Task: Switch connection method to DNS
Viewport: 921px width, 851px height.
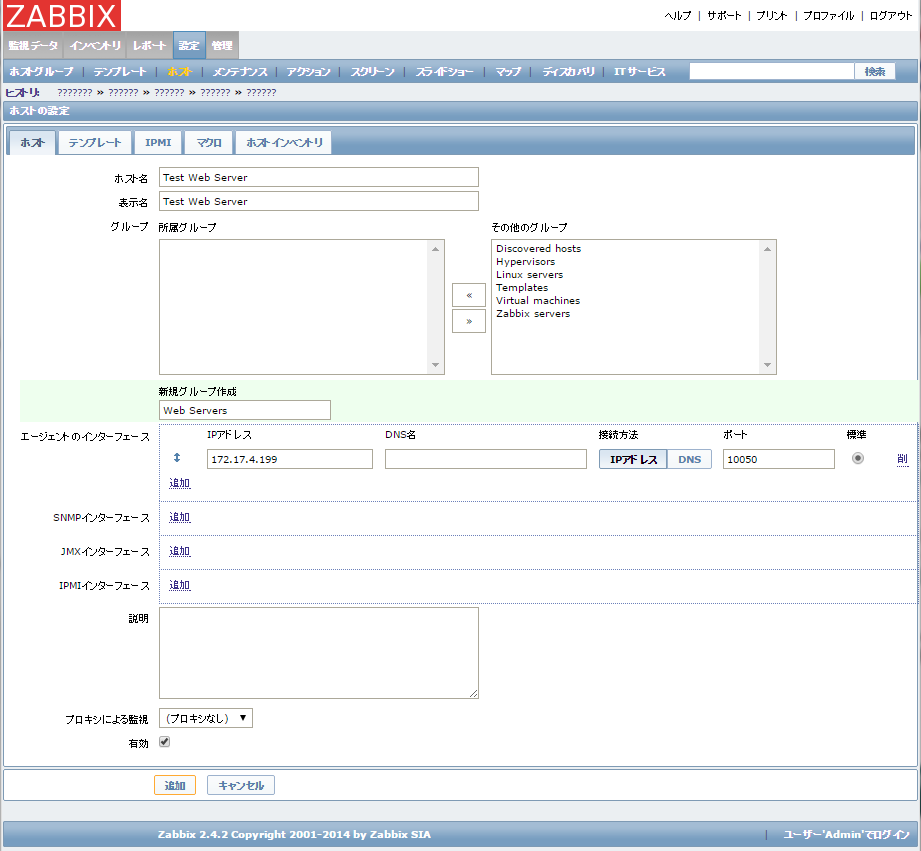Action: (x=689, y=459)
